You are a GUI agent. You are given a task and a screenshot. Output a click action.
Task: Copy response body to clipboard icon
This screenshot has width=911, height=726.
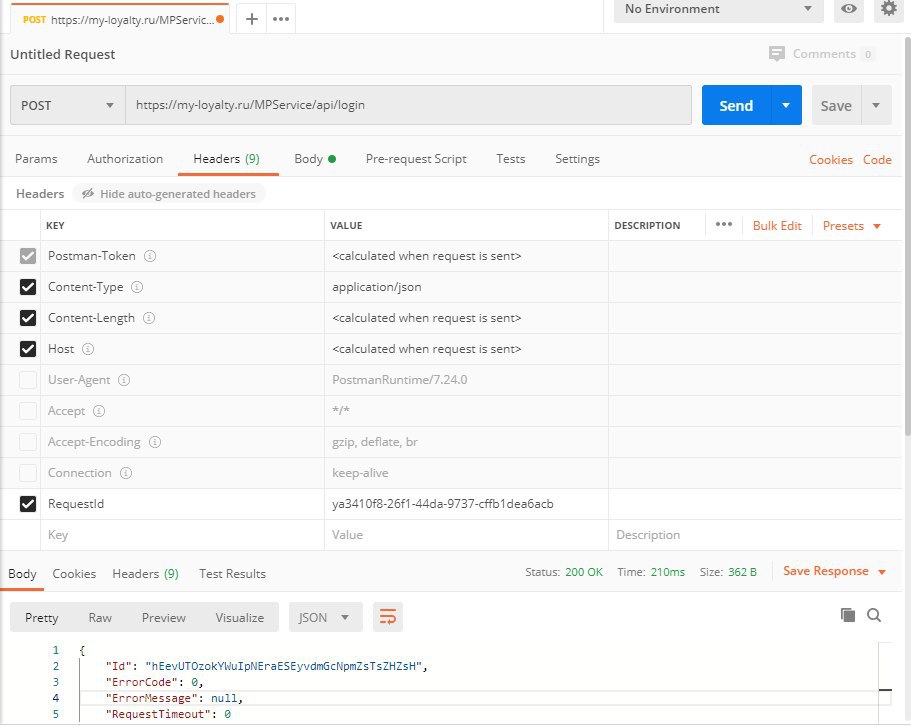click(848, 615)
